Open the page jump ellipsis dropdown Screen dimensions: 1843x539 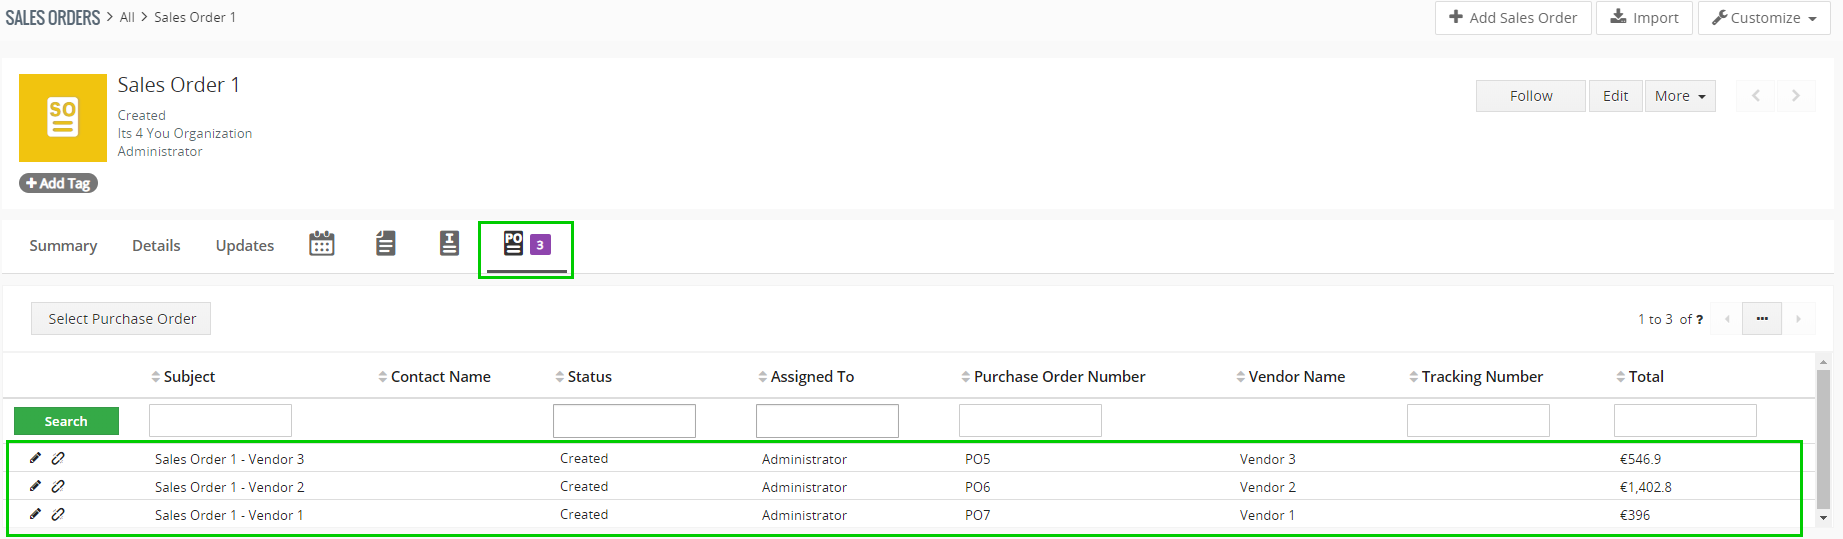click(1761, 319)
